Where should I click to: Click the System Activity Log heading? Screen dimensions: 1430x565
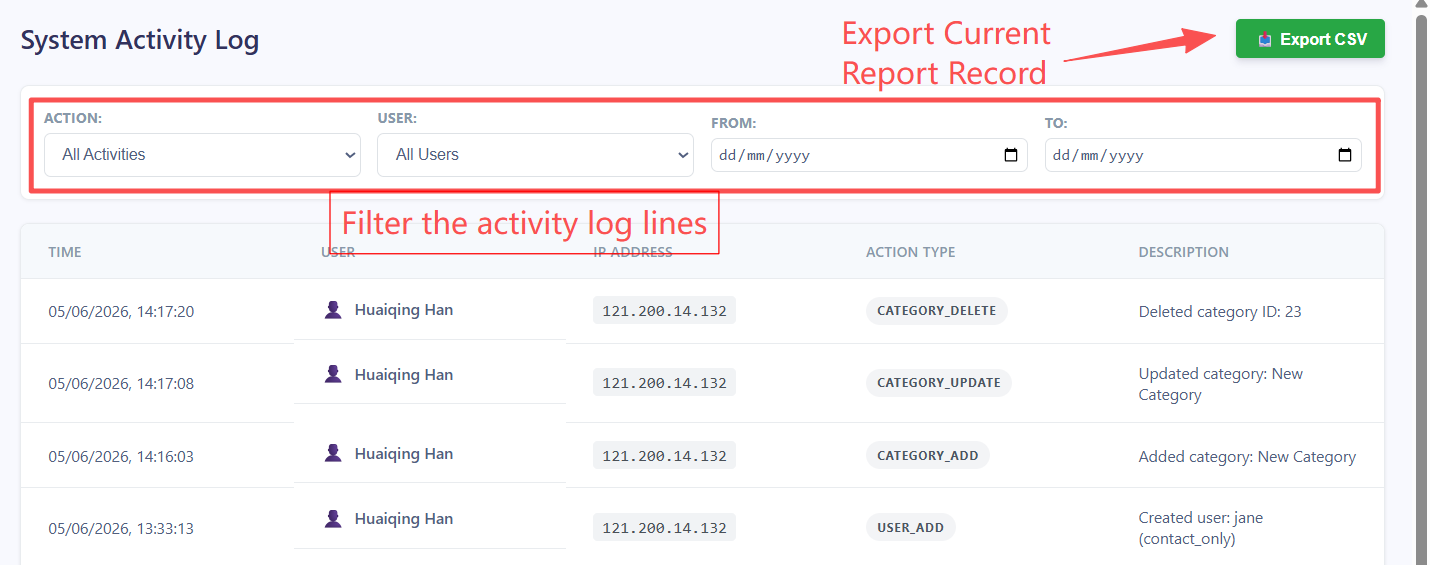pyautogui.click(x=140, y=40)
